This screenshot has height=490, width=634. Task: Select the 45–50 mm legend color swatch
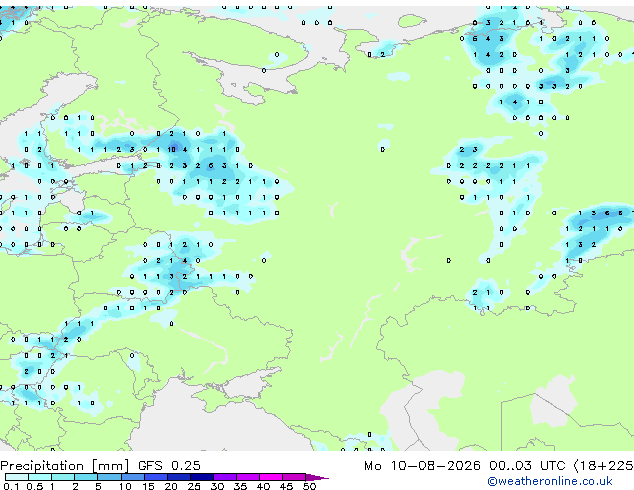click(294, 477)
